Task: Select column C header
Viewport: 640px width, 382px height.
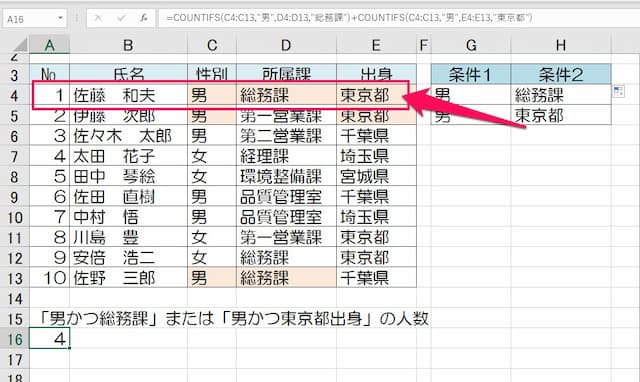Action: click(212, 45)
